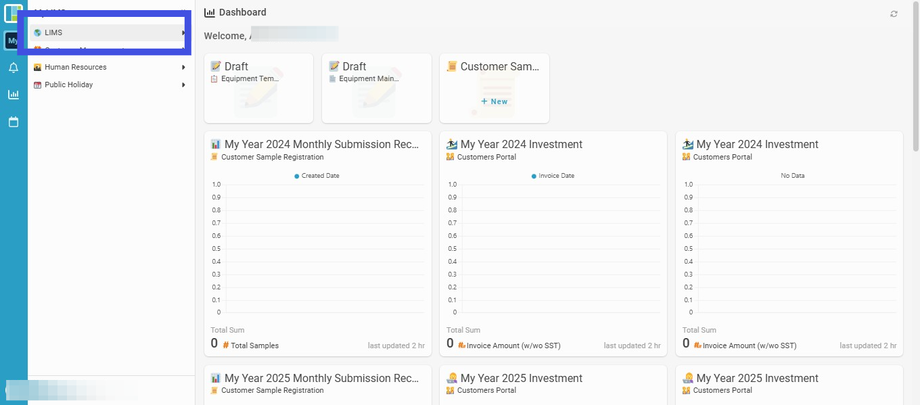Image resolution: width=920 pixels, height=405 pixels.
Task: Click the refresh dashboard icon
Action: [x=894, y=14]
